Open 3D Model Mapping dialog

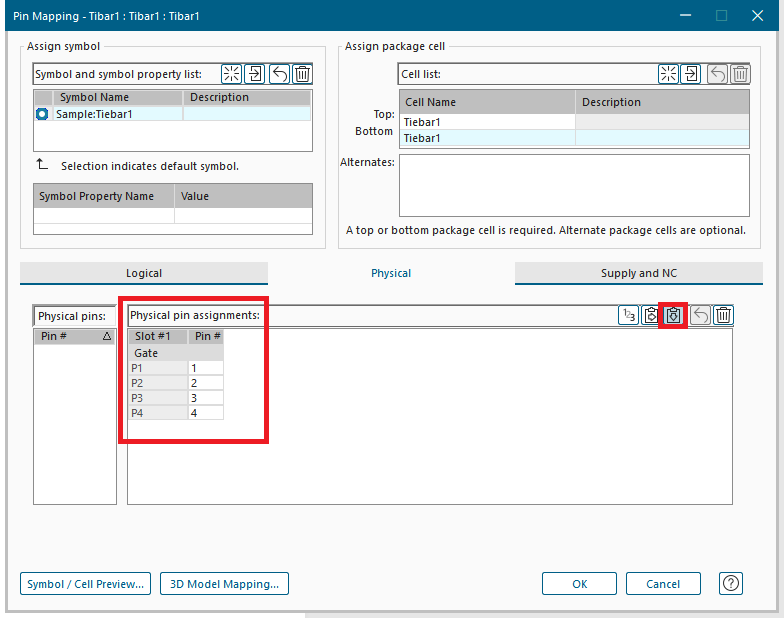[224, 584]
